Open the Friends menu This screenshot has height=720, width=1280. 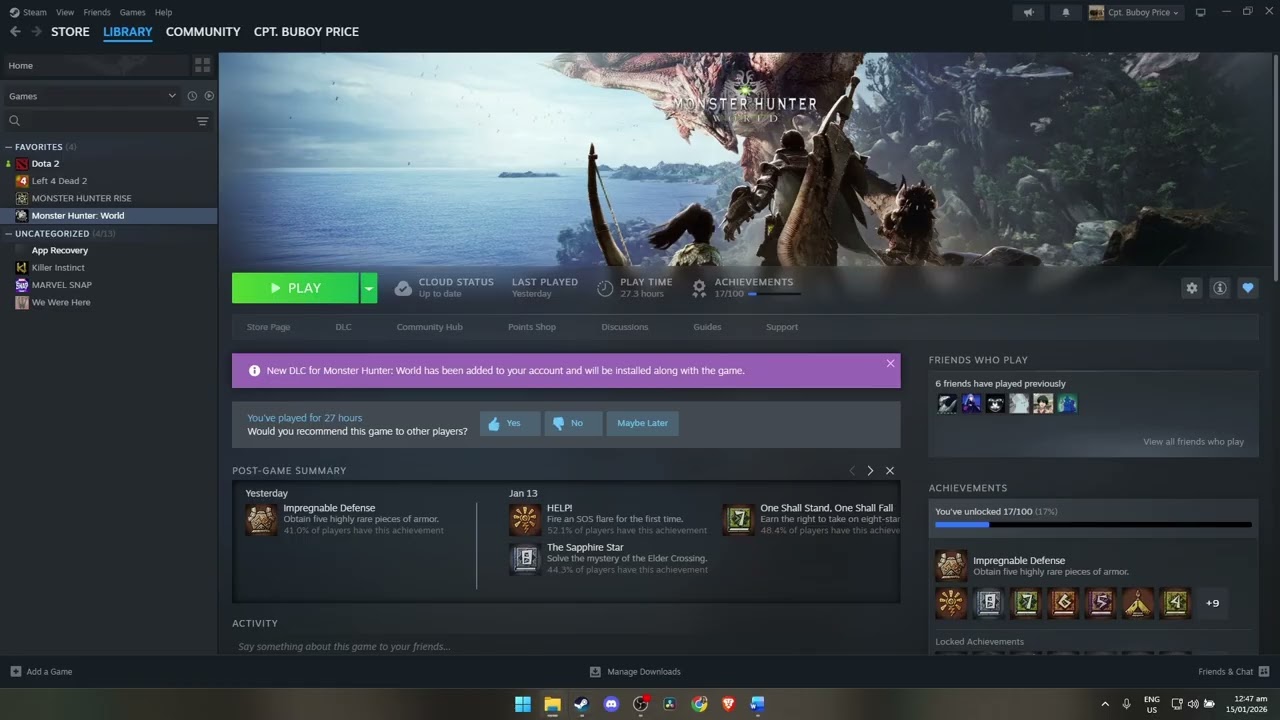click(x=97, y=12)
